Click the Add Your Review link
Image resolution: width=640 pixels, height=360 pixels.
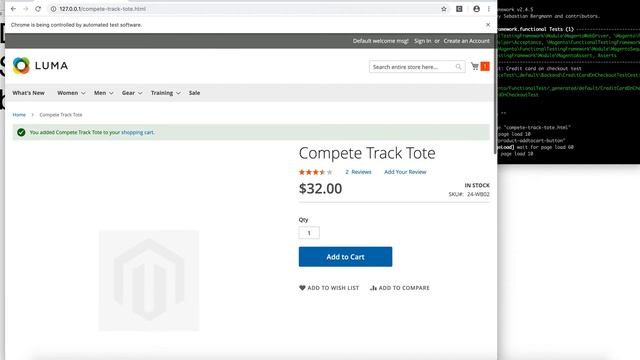click(405, 172)
